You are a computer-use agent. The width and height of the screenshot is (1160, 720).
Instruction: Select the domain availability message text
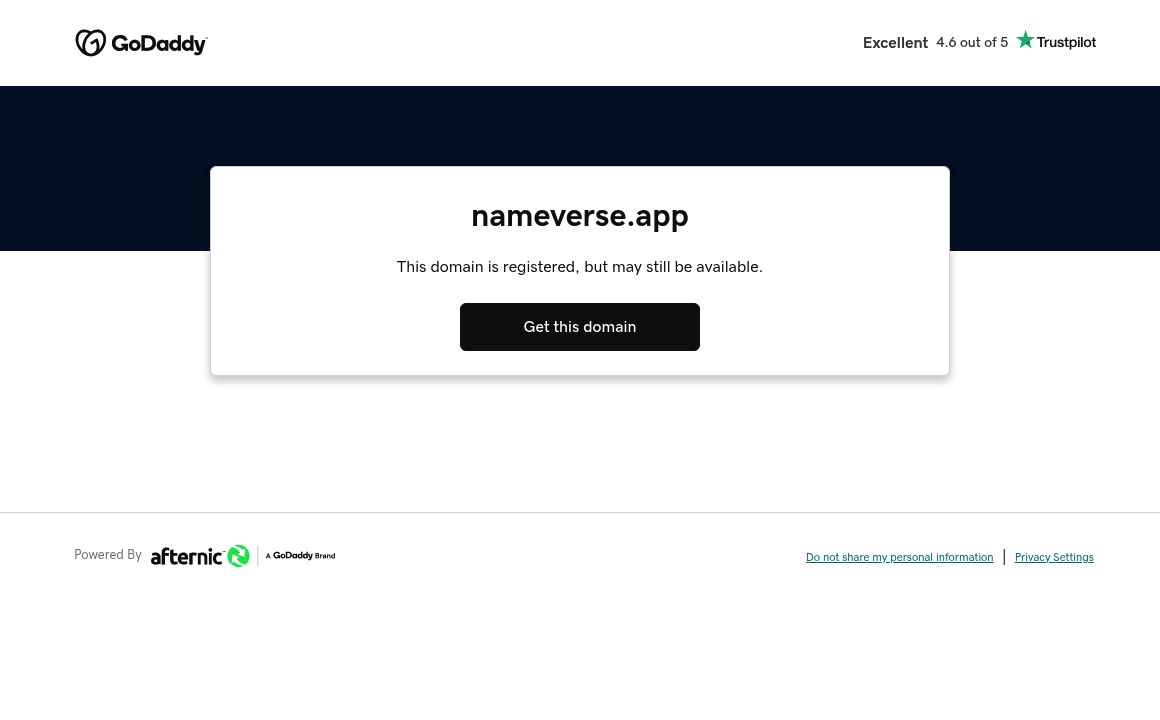coord(580,266)
